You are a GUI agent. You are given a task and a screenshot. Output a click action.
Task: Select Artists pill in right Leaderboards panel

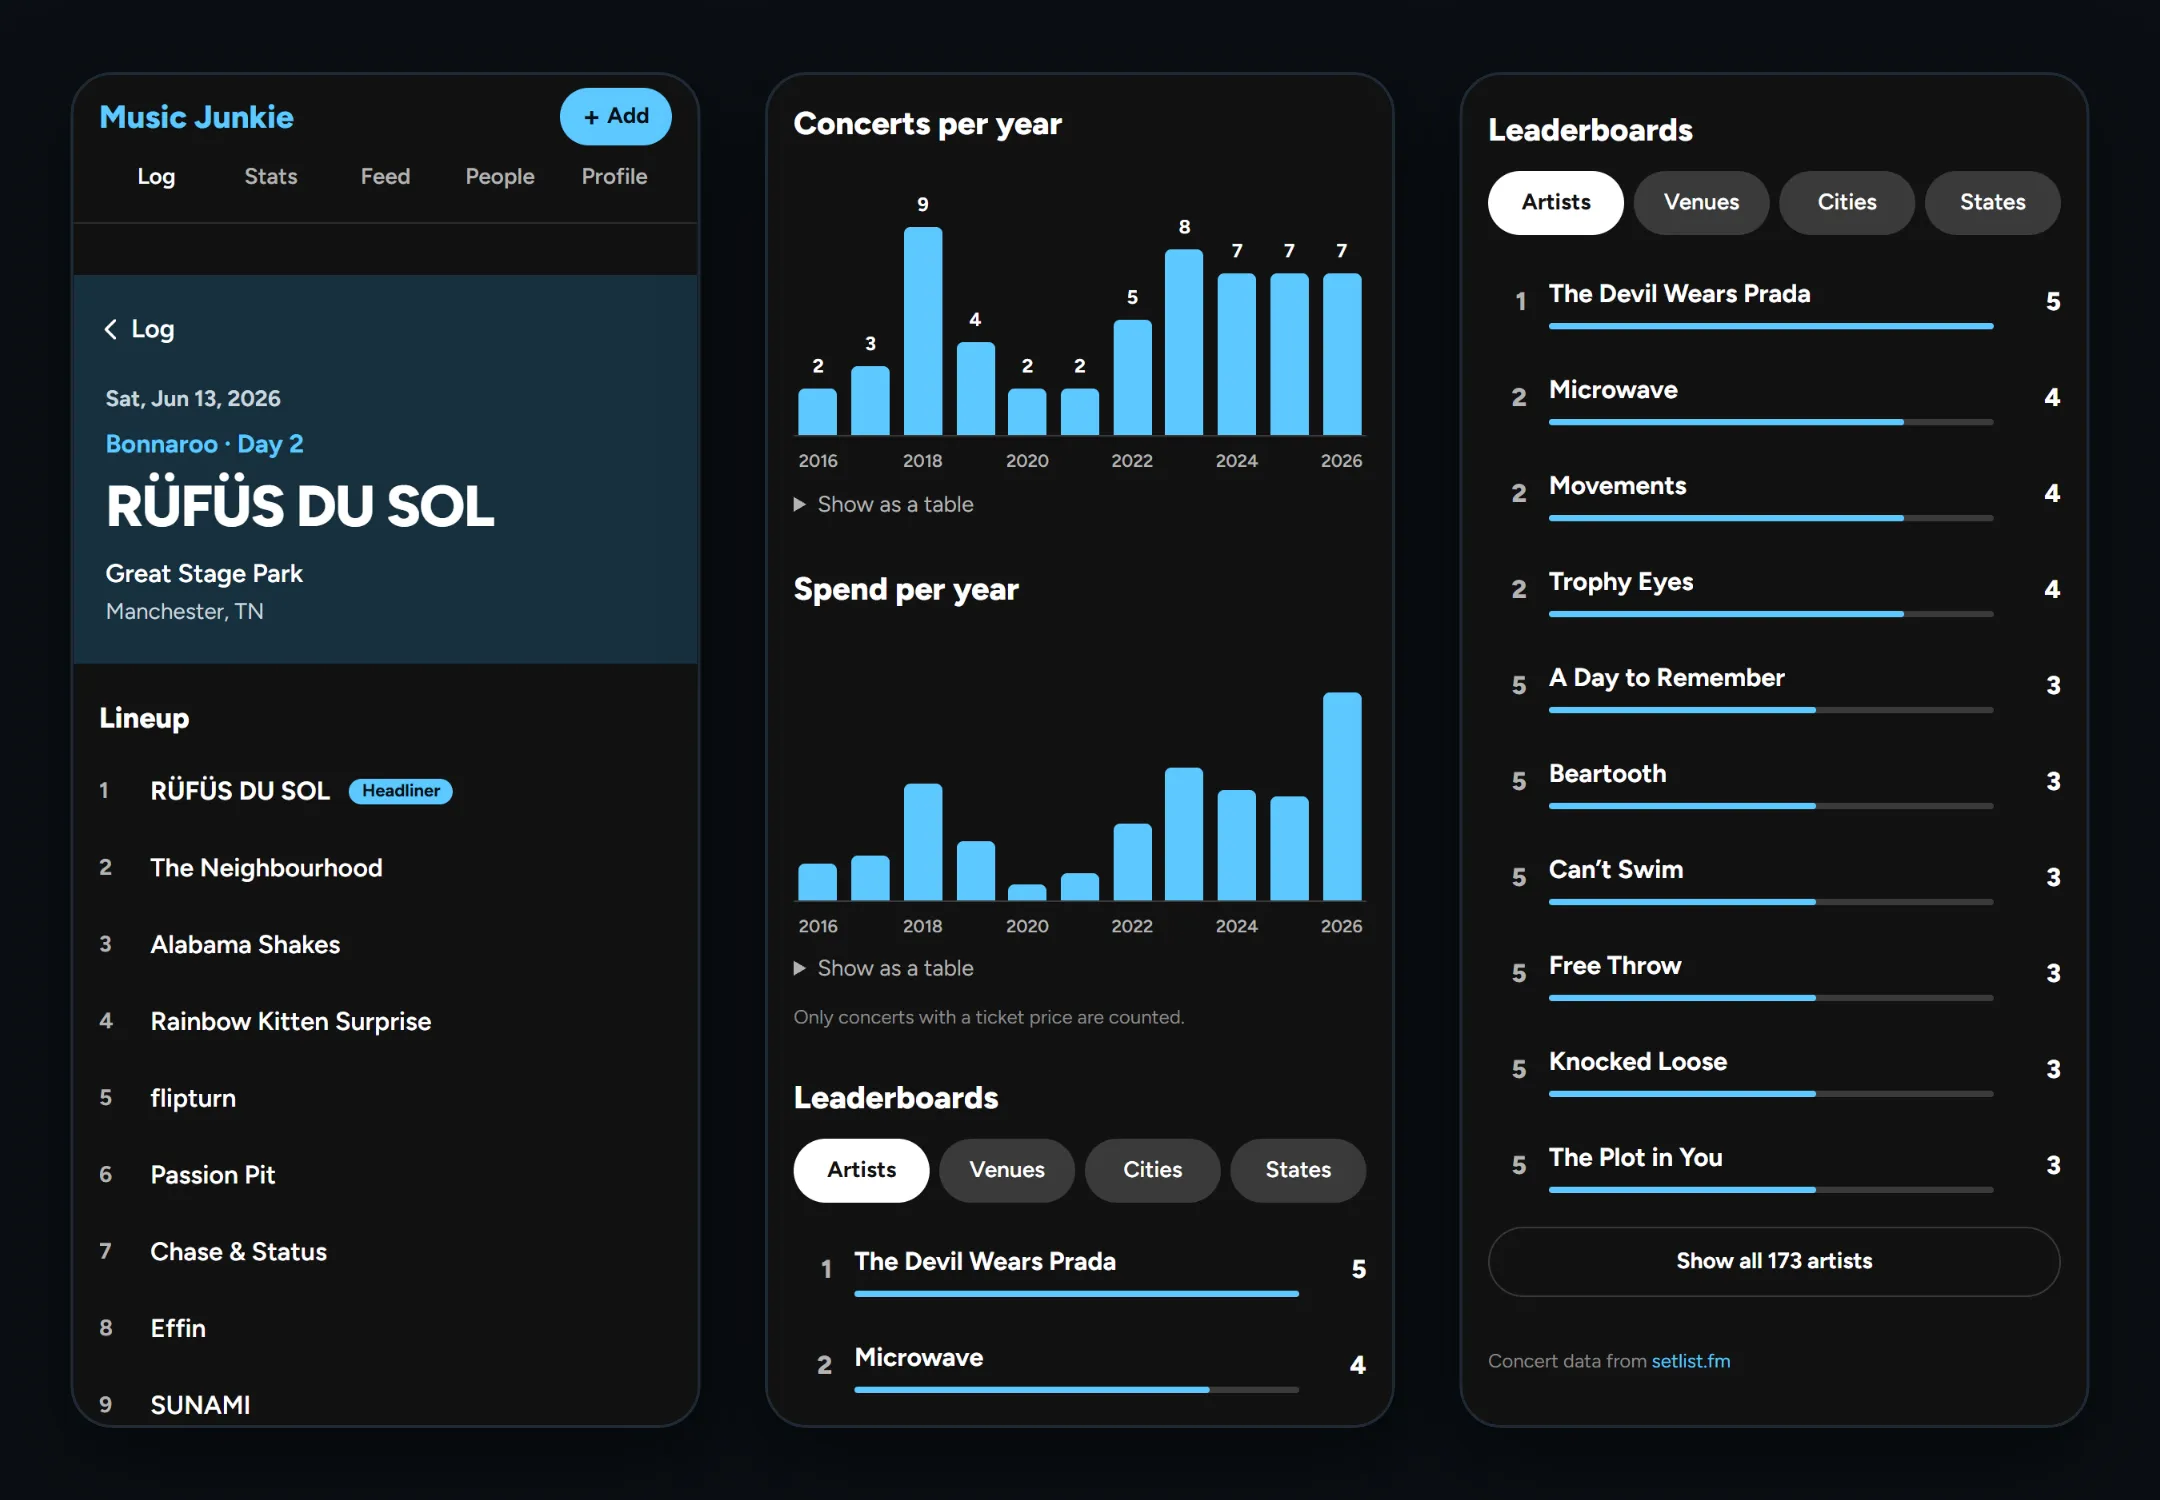tap(1556, 203)
